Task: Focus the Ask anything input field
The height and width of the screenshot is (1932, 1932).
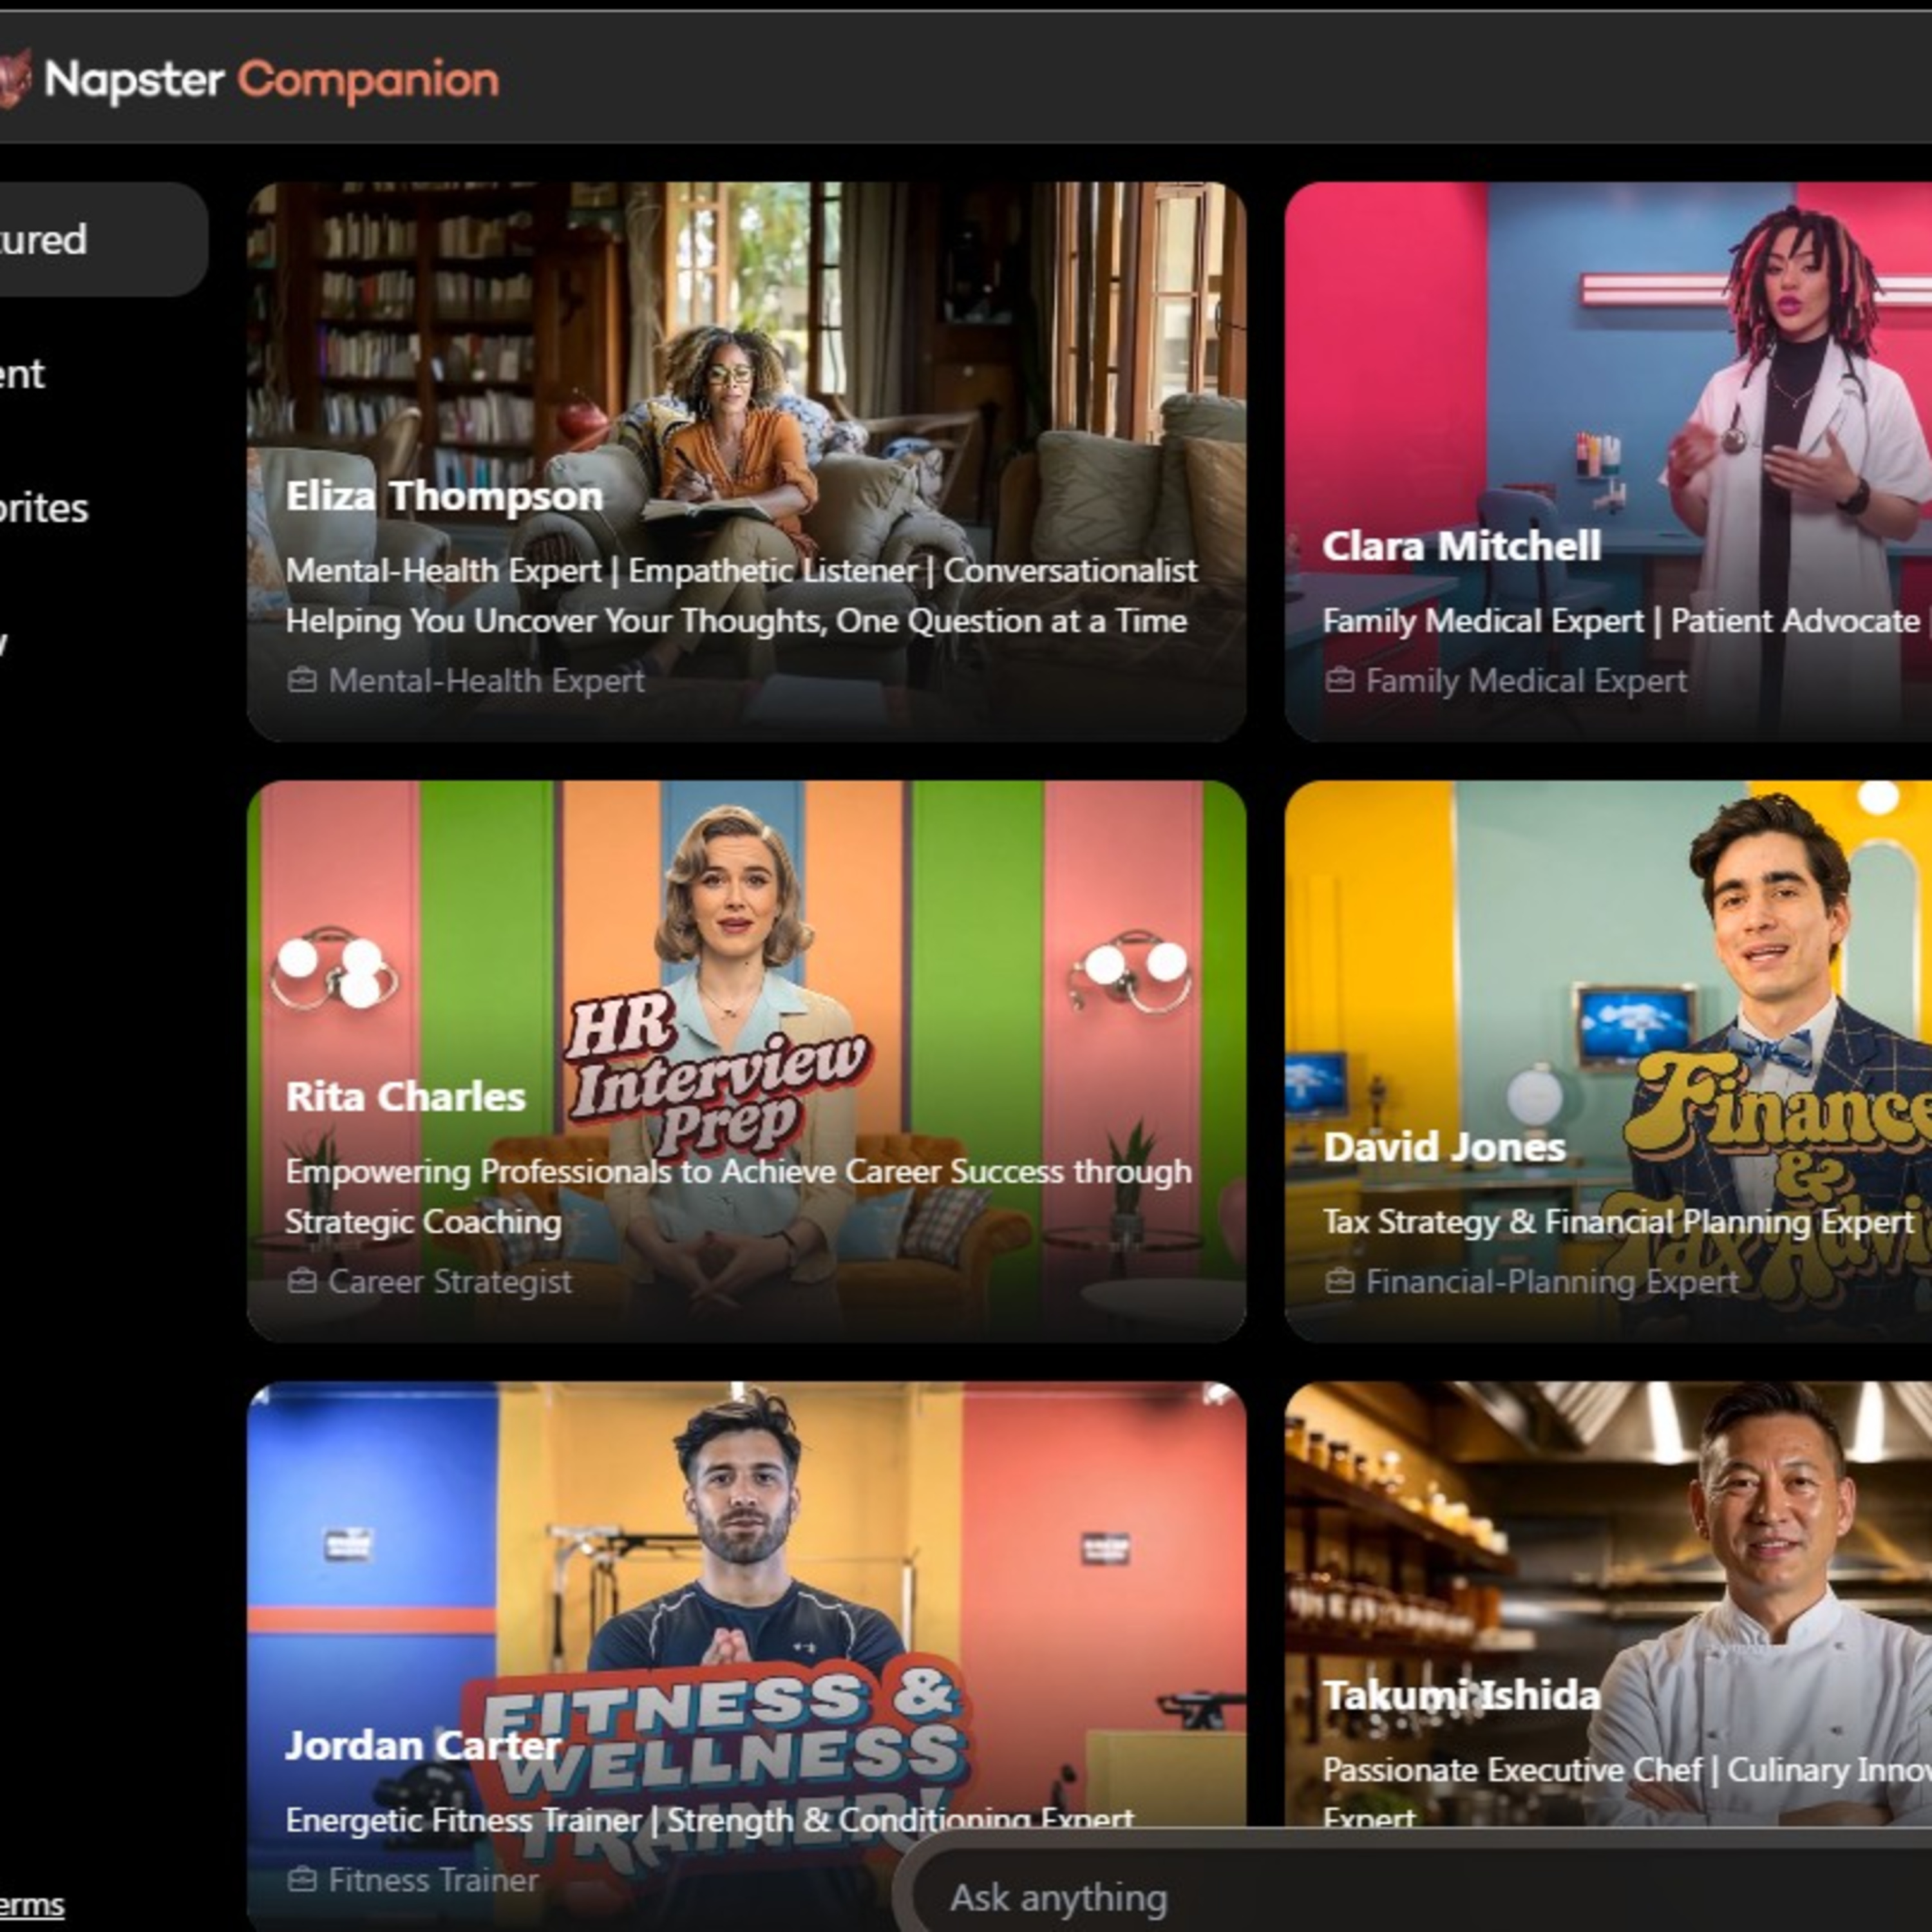Action: [x=1420, y=1896]
